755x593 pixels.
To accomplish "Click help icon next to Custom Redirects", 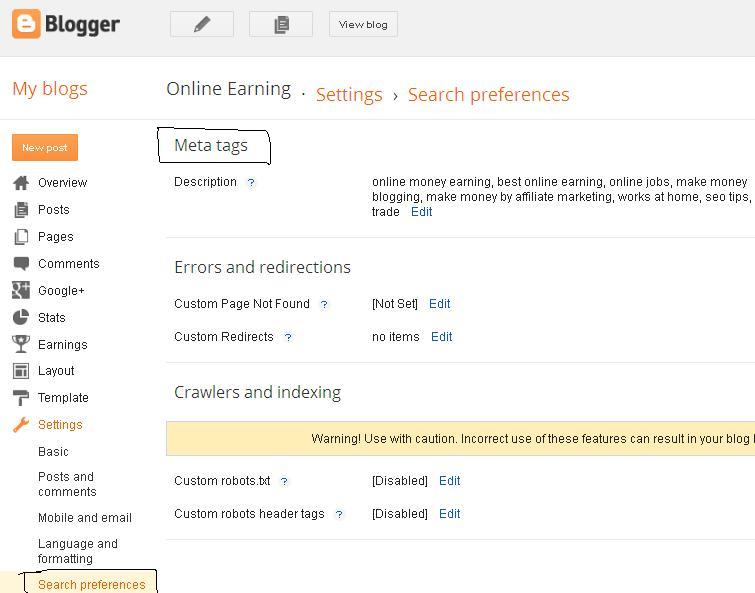I will (288, 338).
